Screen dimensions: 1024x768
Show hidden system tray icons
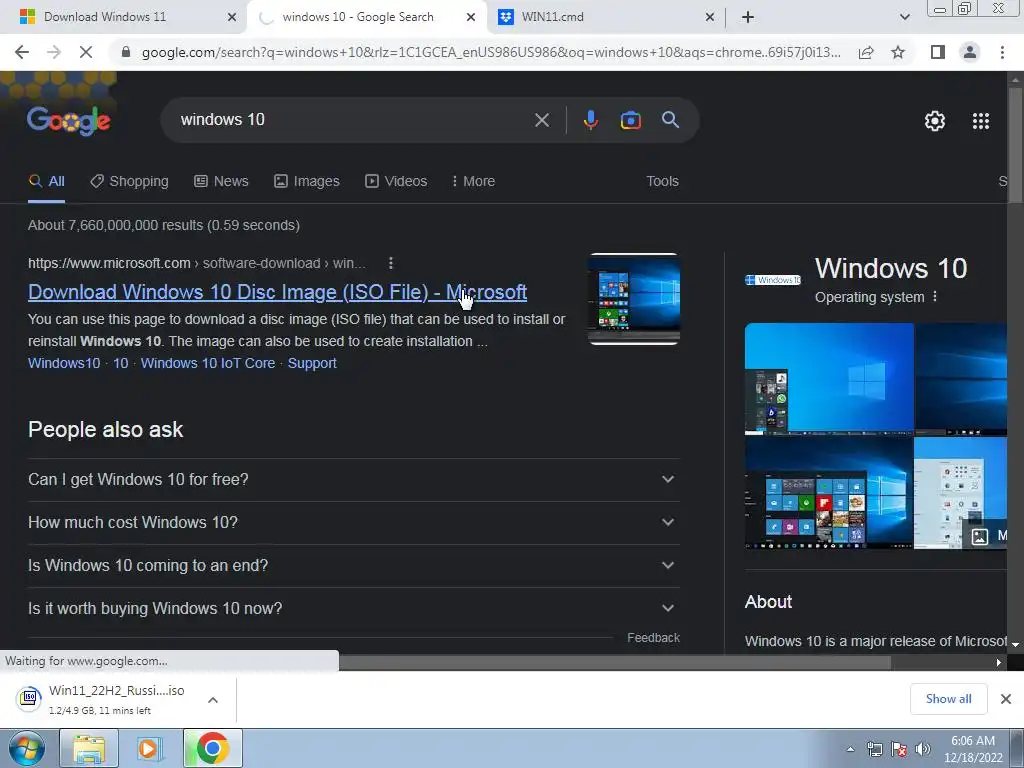point(850,749)
